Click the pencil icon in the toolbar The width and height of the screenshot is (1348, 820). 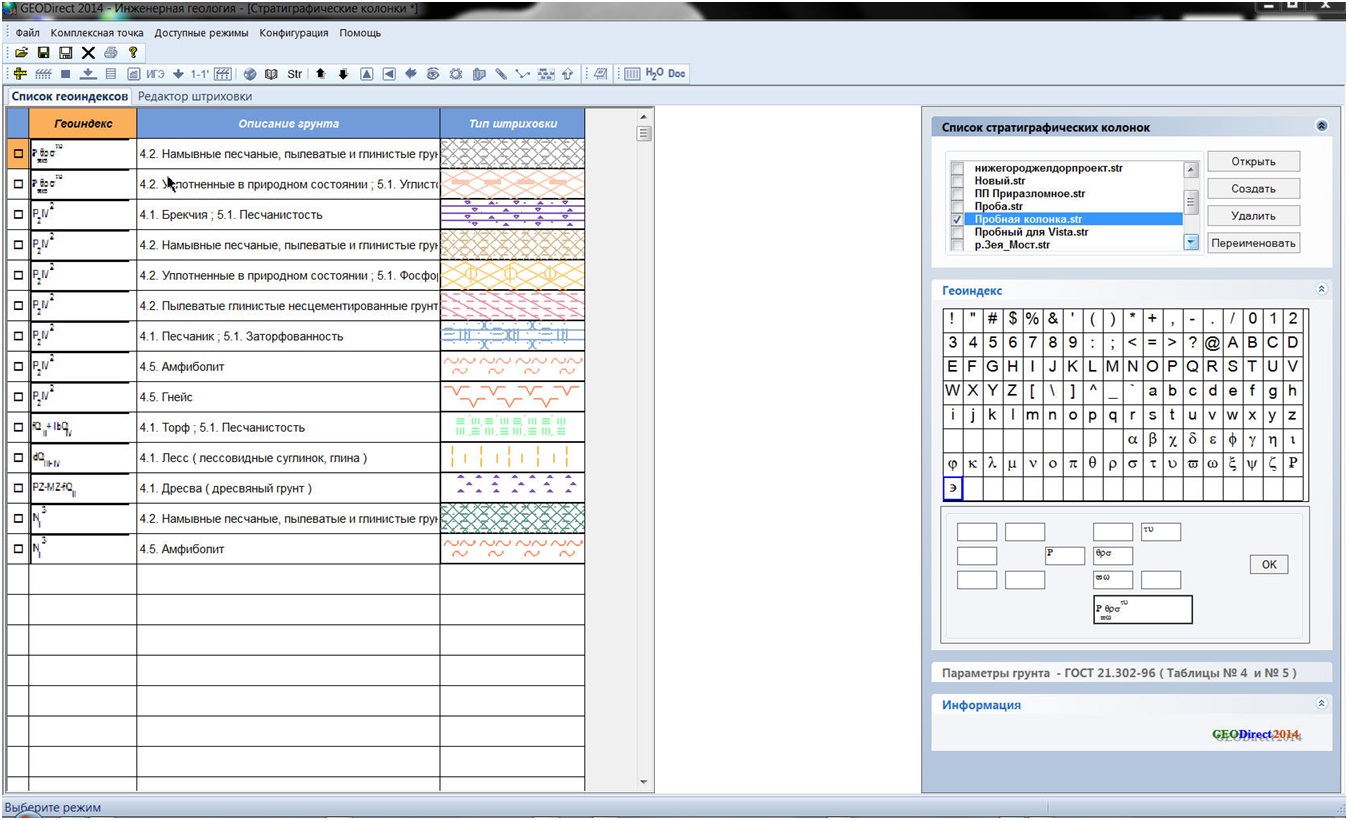tap(500, 74)
